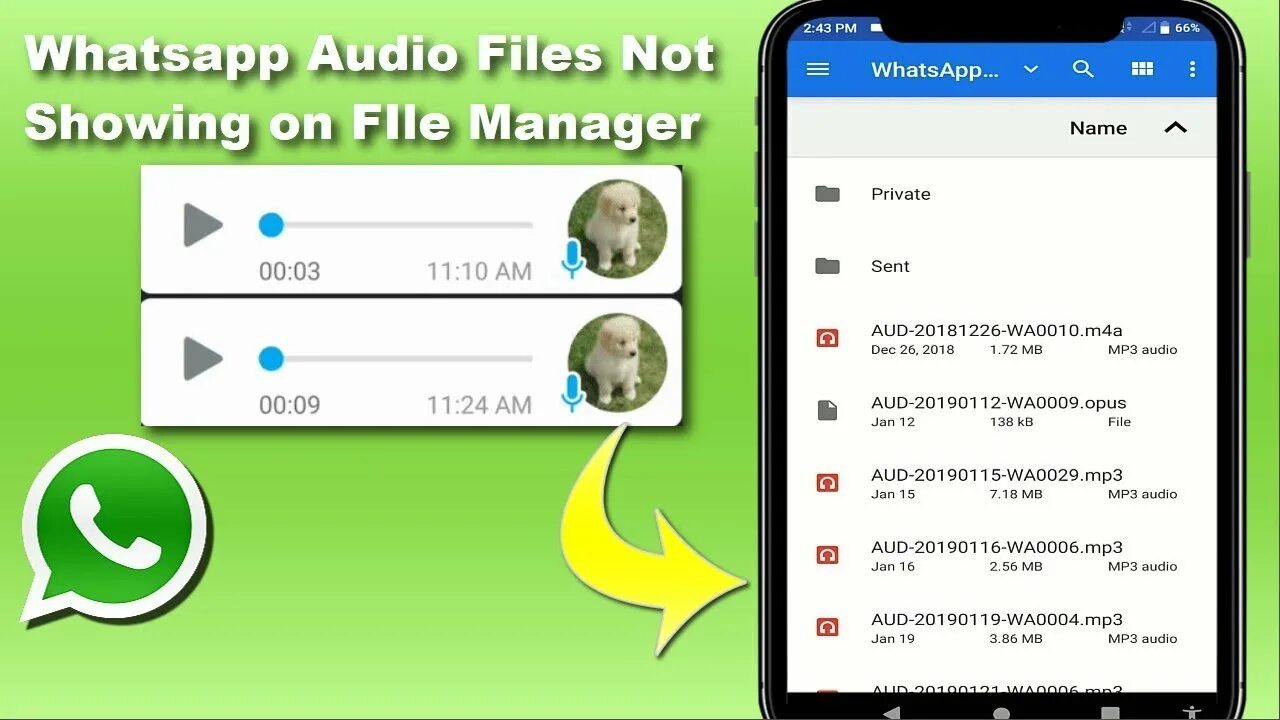Play the 00:03 voice message
Viewport: 1280px width, 720px height.
(x=203, y=225)
